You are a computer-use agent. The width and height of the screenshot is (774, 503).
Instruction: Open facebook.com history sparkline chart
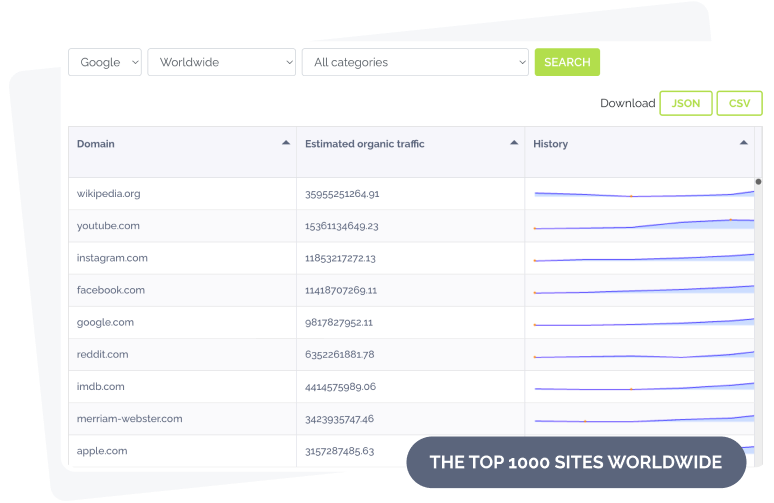644,290
